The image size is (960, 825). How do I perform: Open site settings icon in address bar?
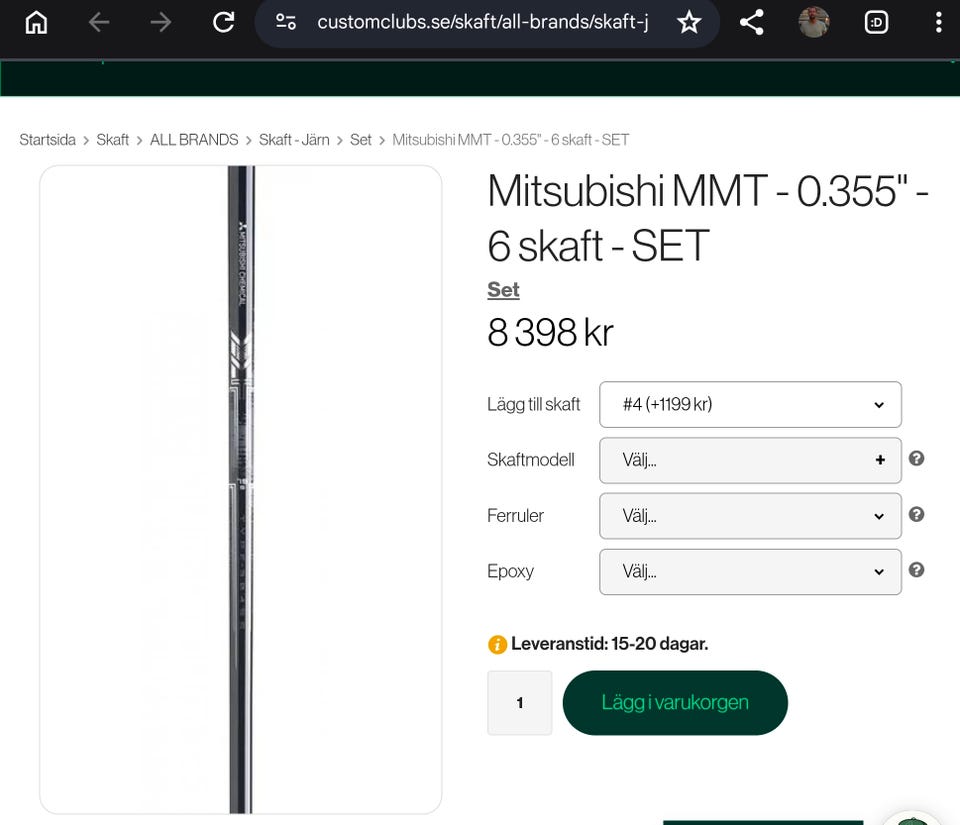click(285, 23)
